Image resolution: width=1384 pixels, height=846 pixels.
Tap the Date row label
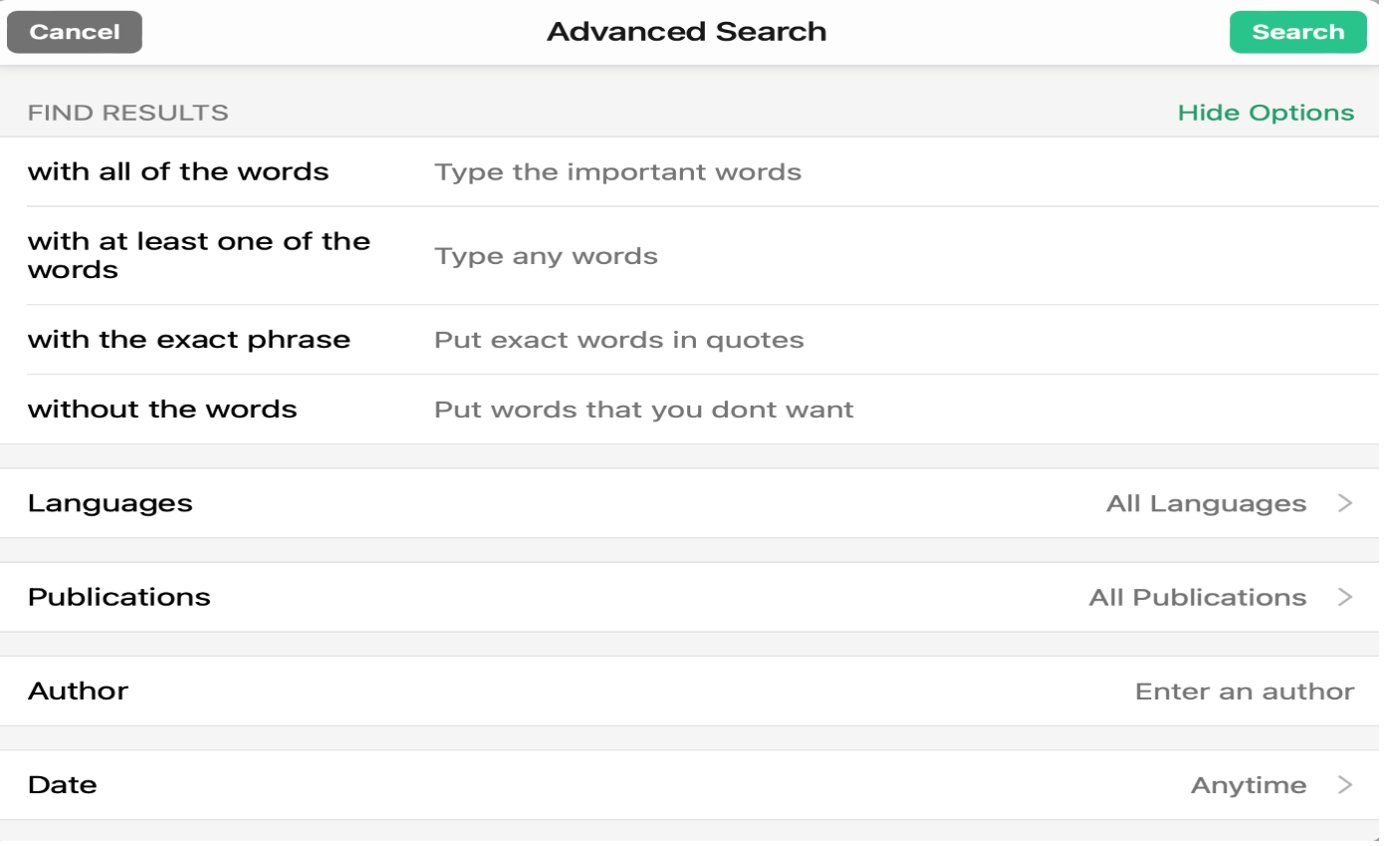pyautogui.click(x=62, y=785)
